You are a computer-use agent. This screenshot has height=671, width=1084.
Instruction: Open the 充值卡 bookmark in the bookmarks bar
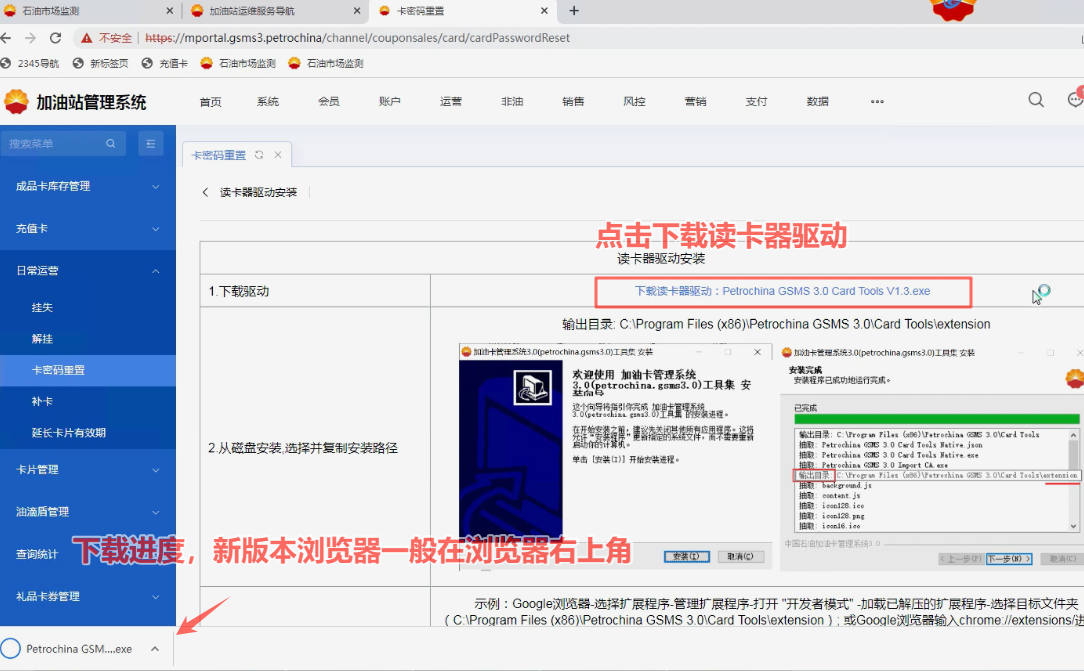click(164, 63)
